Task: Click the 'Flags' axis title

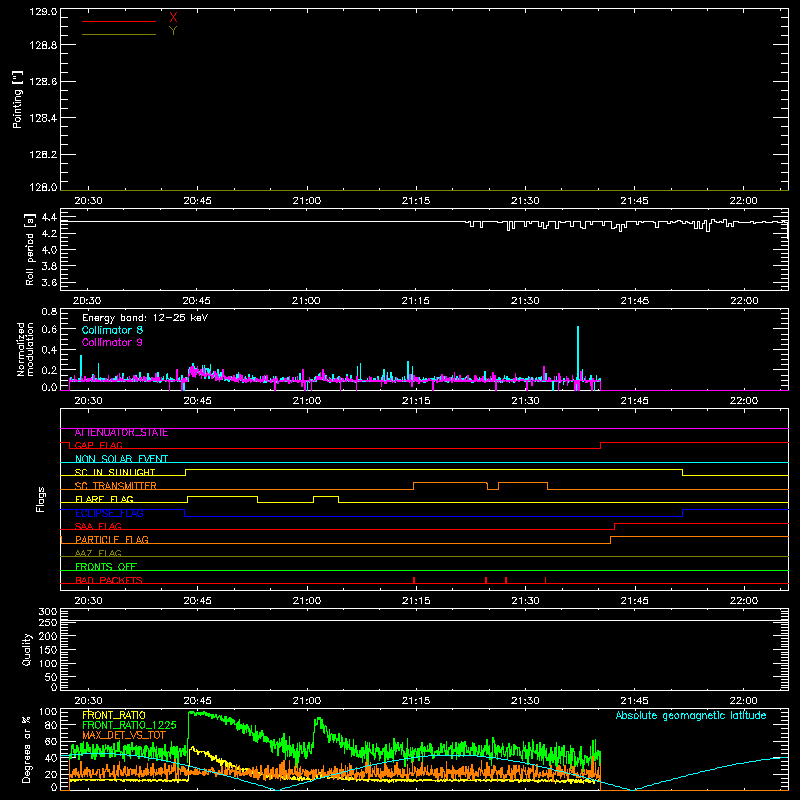Action: tap(41, 499)
